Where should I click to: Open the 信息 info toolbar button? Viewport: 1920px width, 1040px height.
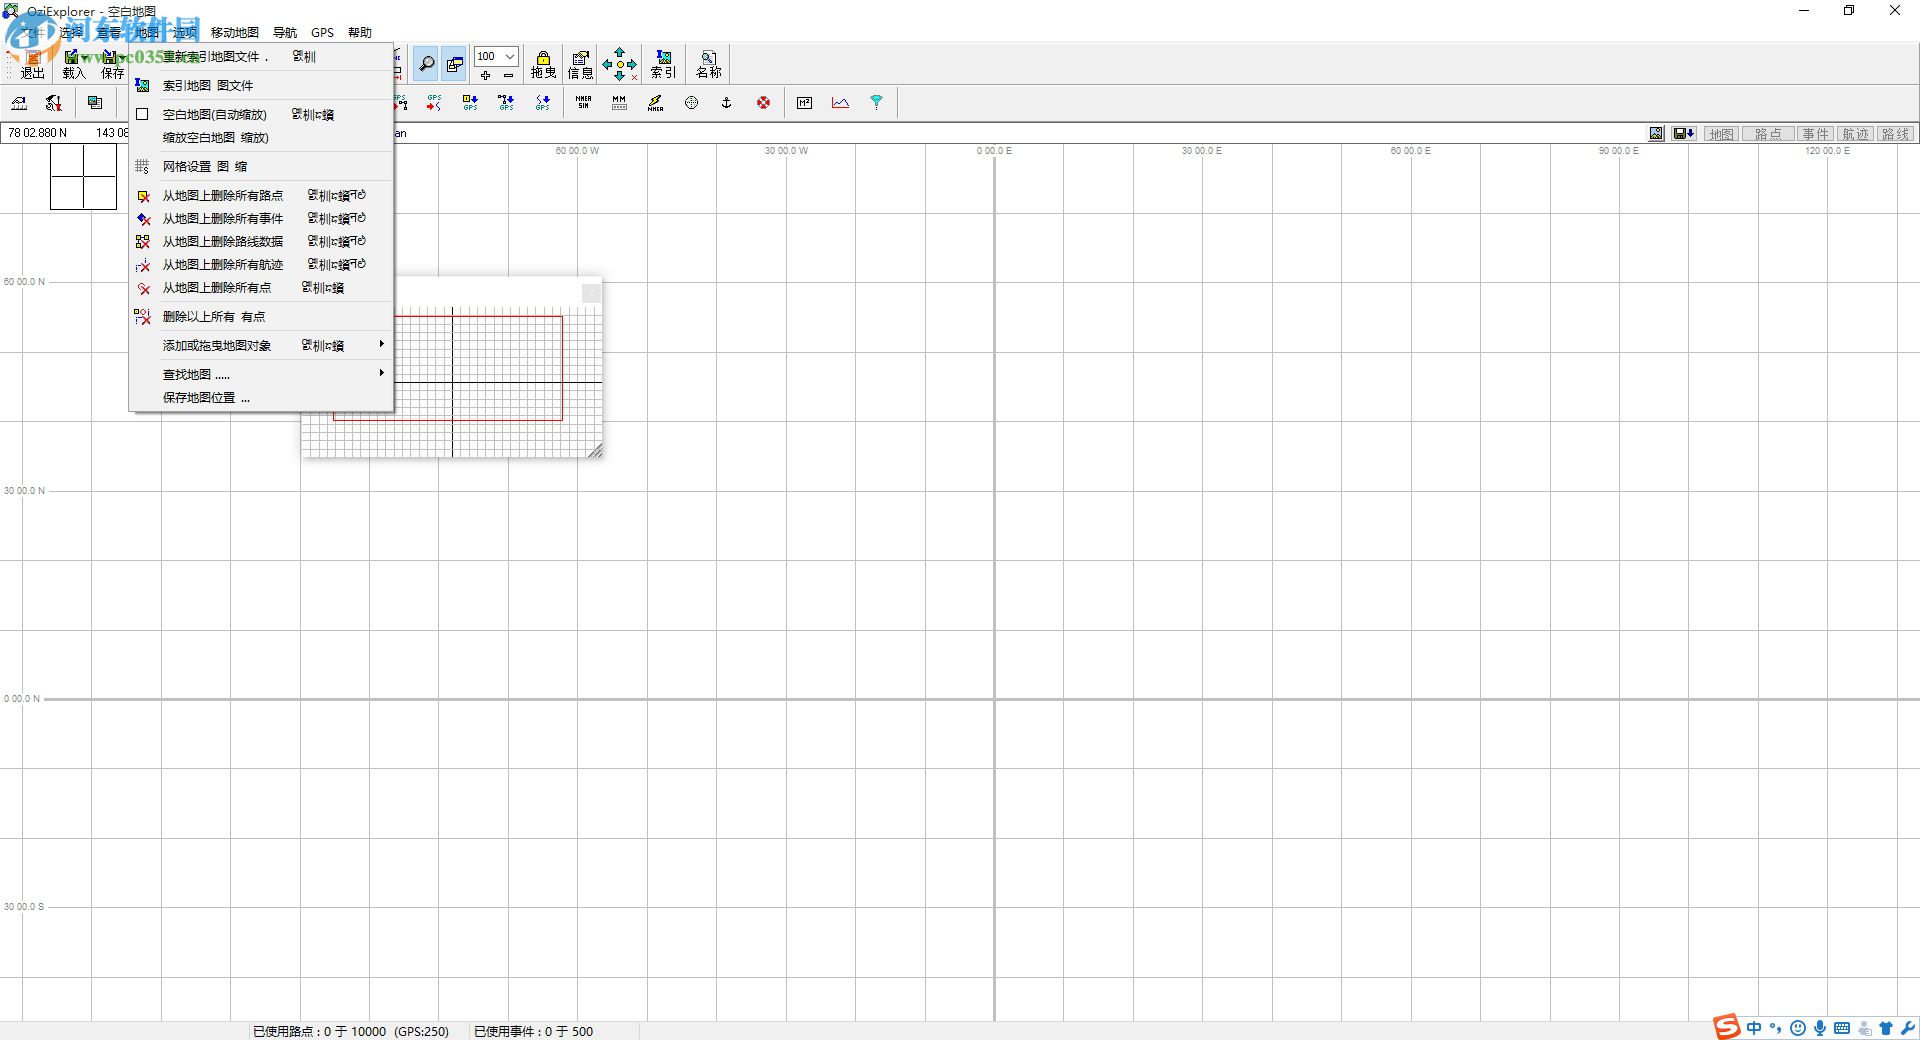[580, 65]
